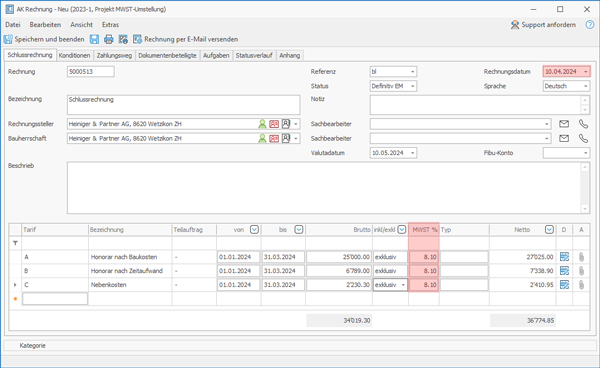Click the Bezeichnung text field
Image resolution: width=600 pixels, height=368 pixels.
coord(184,105)
